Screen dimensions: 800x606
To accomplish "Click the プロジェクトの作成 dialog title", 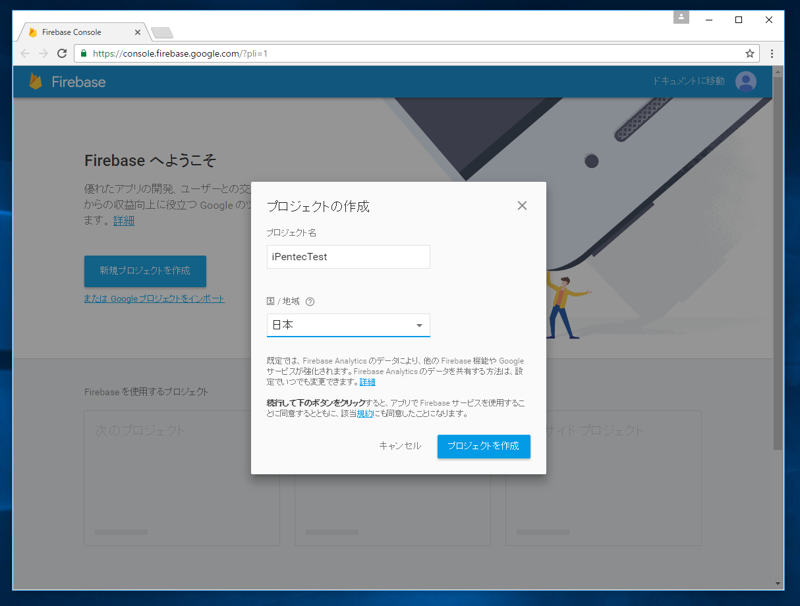I will tap(318, 207).
